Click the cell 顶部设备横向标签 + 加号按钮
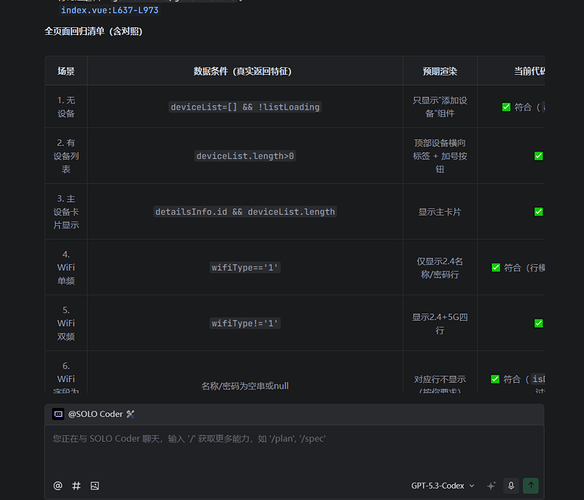This screenshot has height=500, width=584. coord(439,156)
